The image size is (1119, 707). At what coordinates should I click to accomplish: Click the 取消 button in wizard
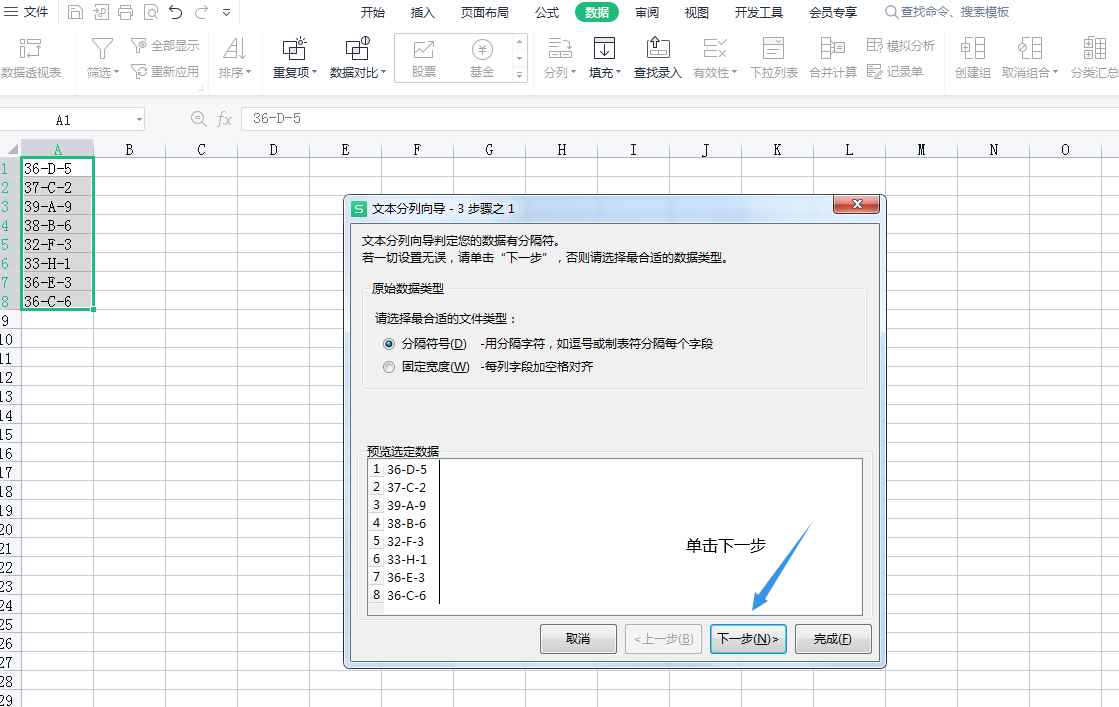[x=578, y=639]
